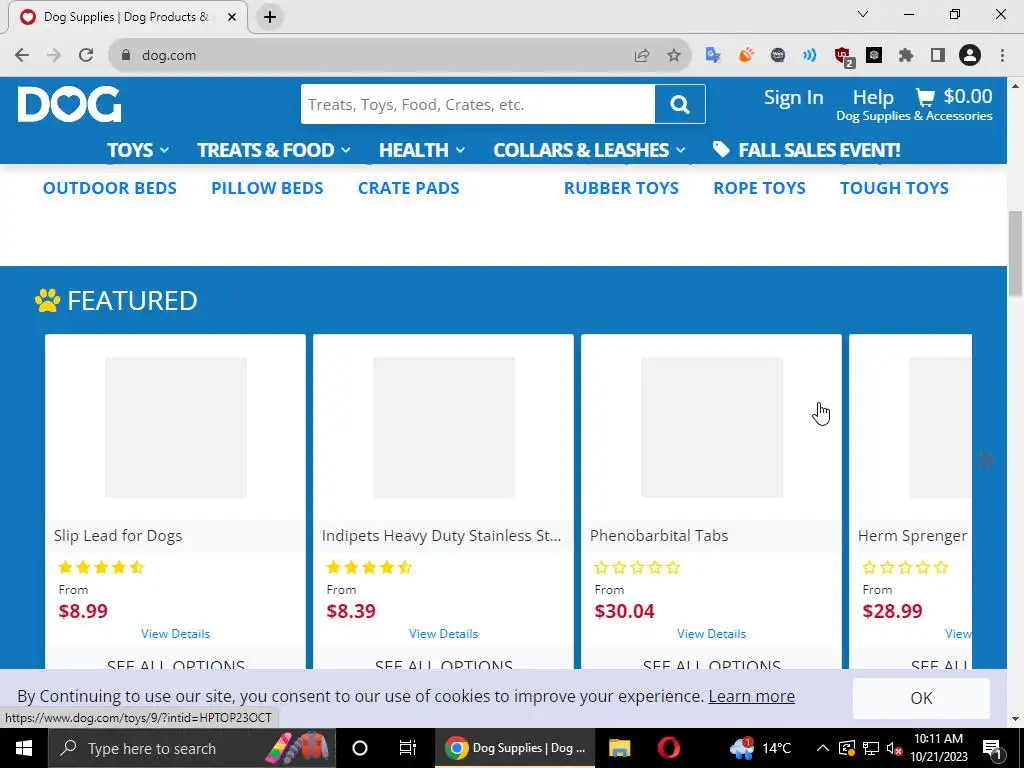Click the browser forward arrow
This screenshot has width=1024, height=768.
tap(54, 56)
